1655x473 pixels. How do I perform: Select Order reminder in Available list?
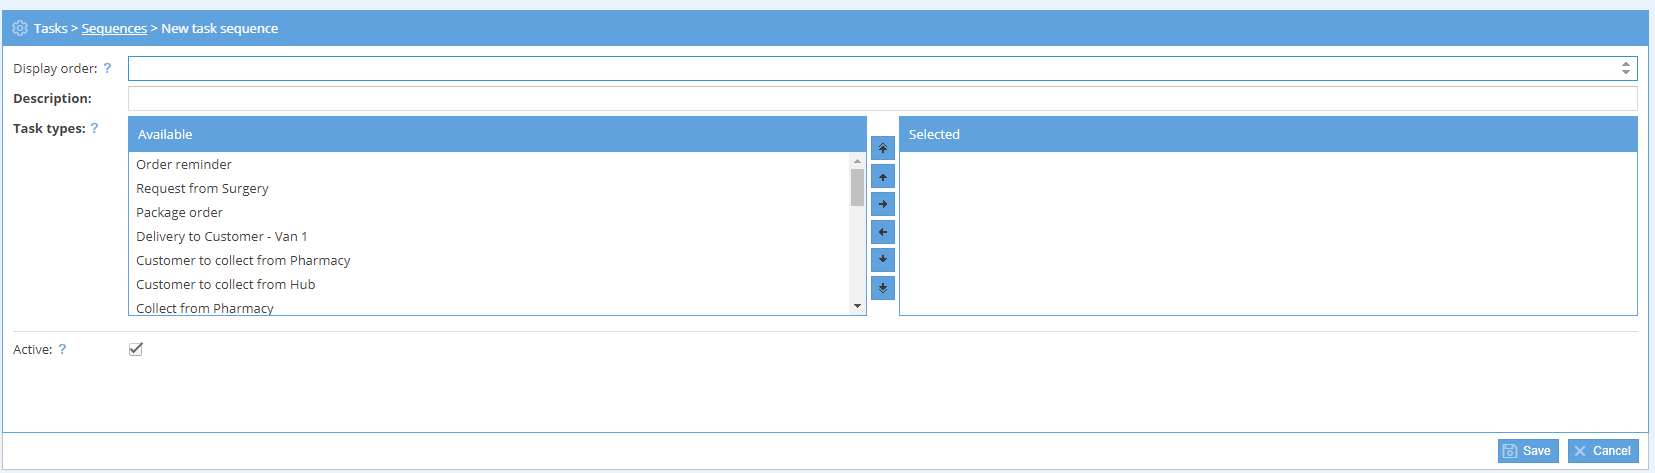coord(184,164)
